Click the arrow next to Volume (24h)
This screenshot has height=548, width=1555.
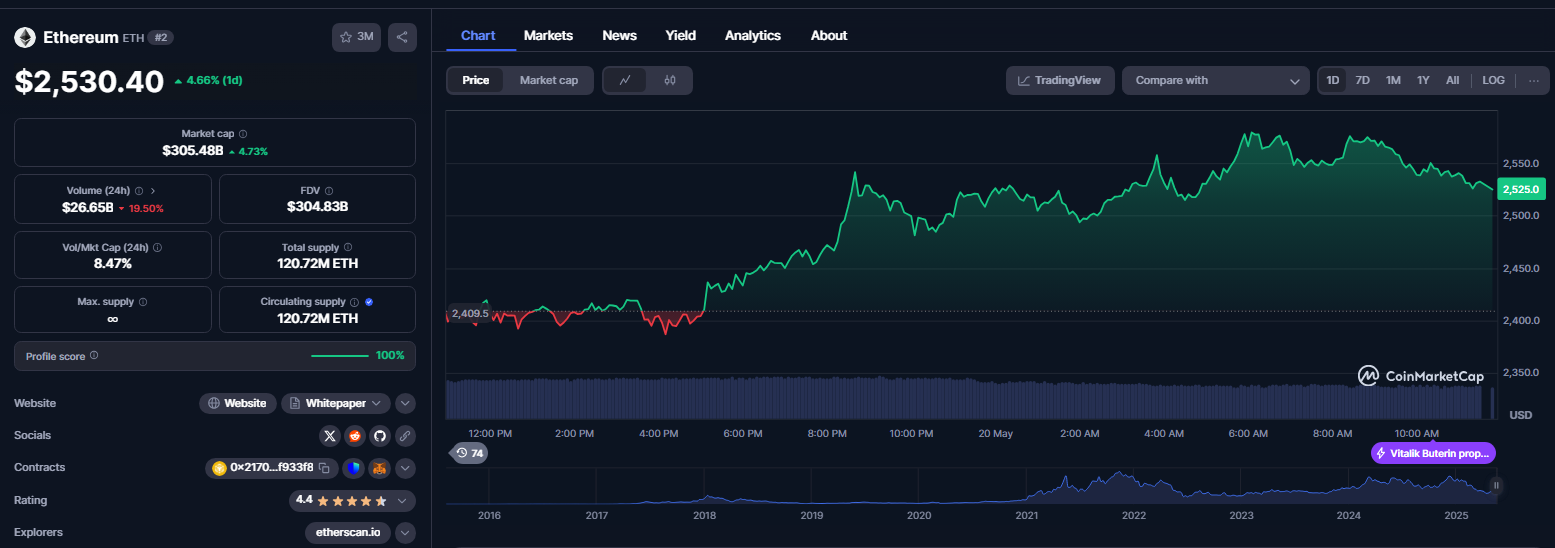[153, 190]
